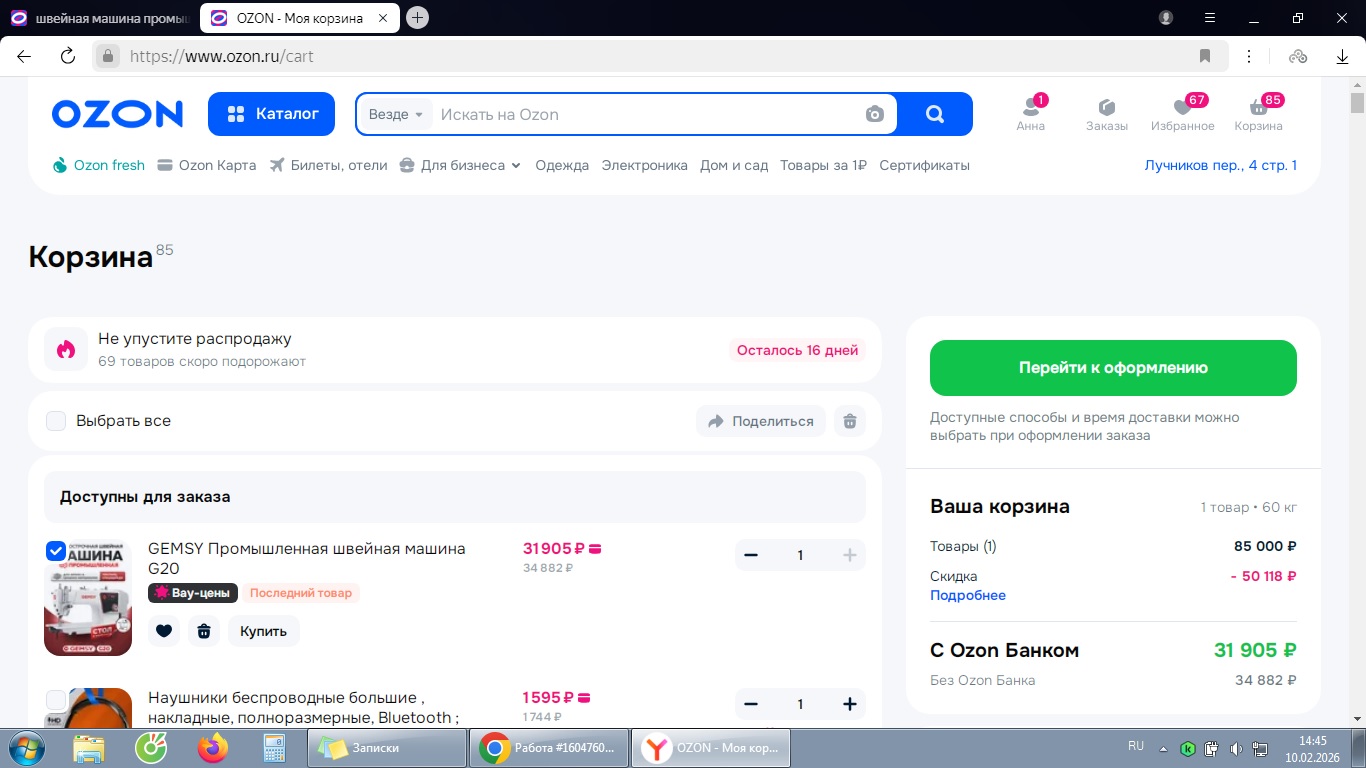Image resolution: width=1366 pixels, height=768 pixels.
Task: Open Заказы orders icon
Action: tap(1107, 114)
